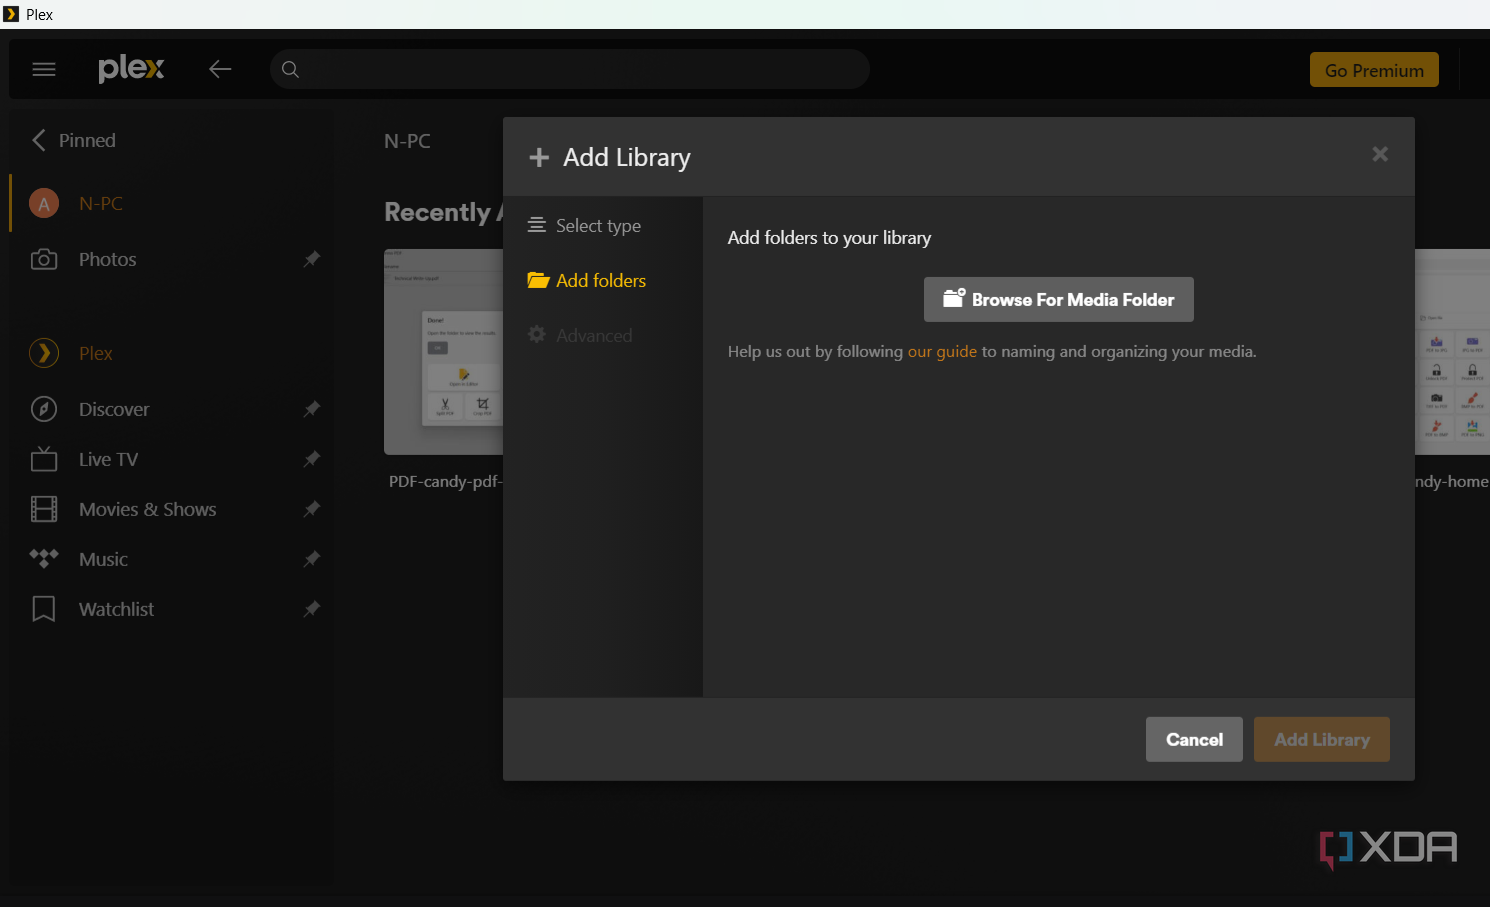Open Movies & Shows film icon
This screenshot has width=1490, height=907.
coord(44,509)
